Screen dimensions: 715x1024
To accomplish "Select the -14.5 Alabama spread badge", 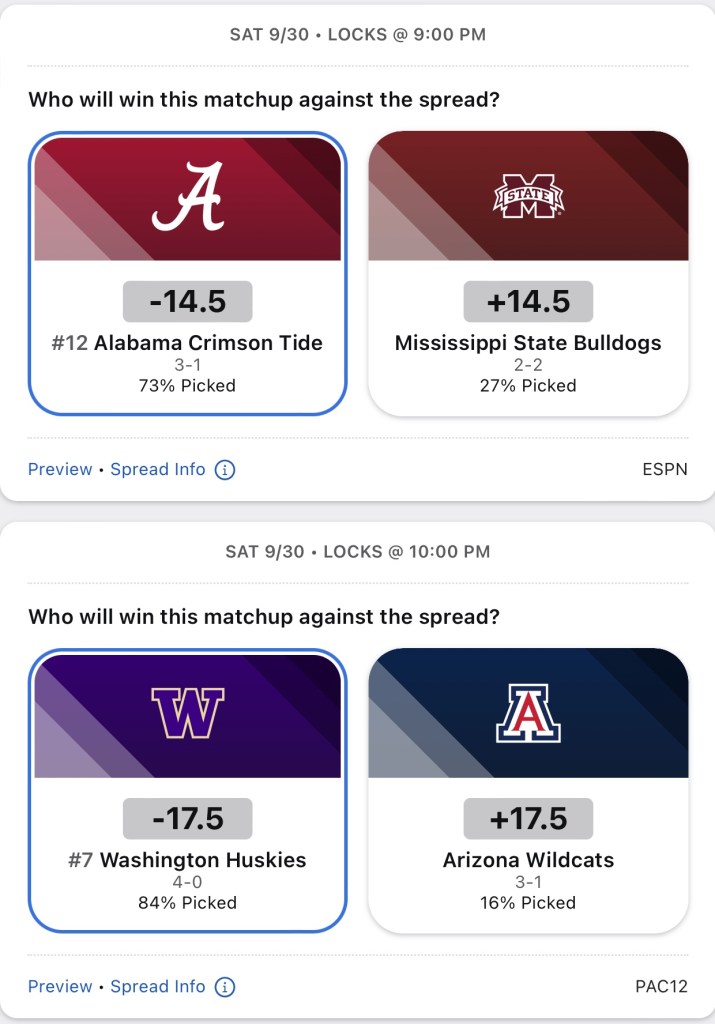I will pos(188,301).
